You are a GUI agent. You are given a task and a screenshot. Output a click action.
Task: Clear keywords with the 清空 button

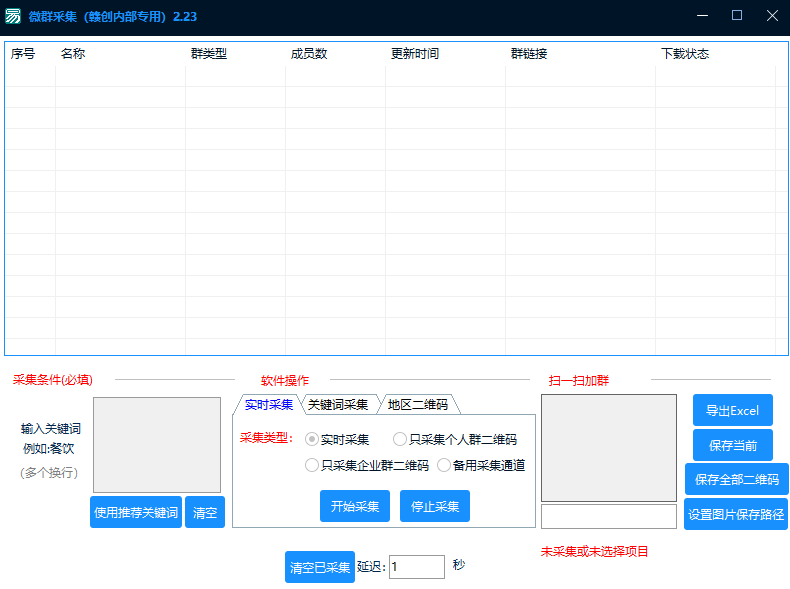point(205,512)
